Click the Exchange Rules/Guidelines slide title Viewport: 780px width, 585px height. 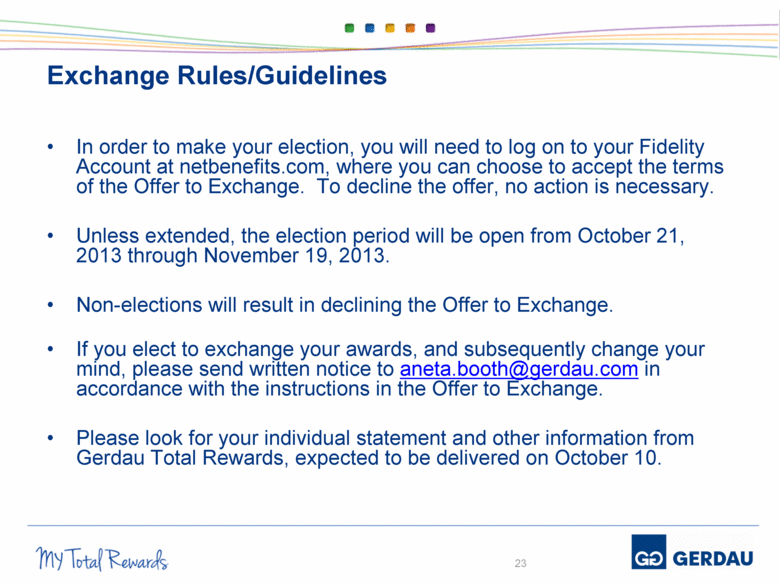217,76
